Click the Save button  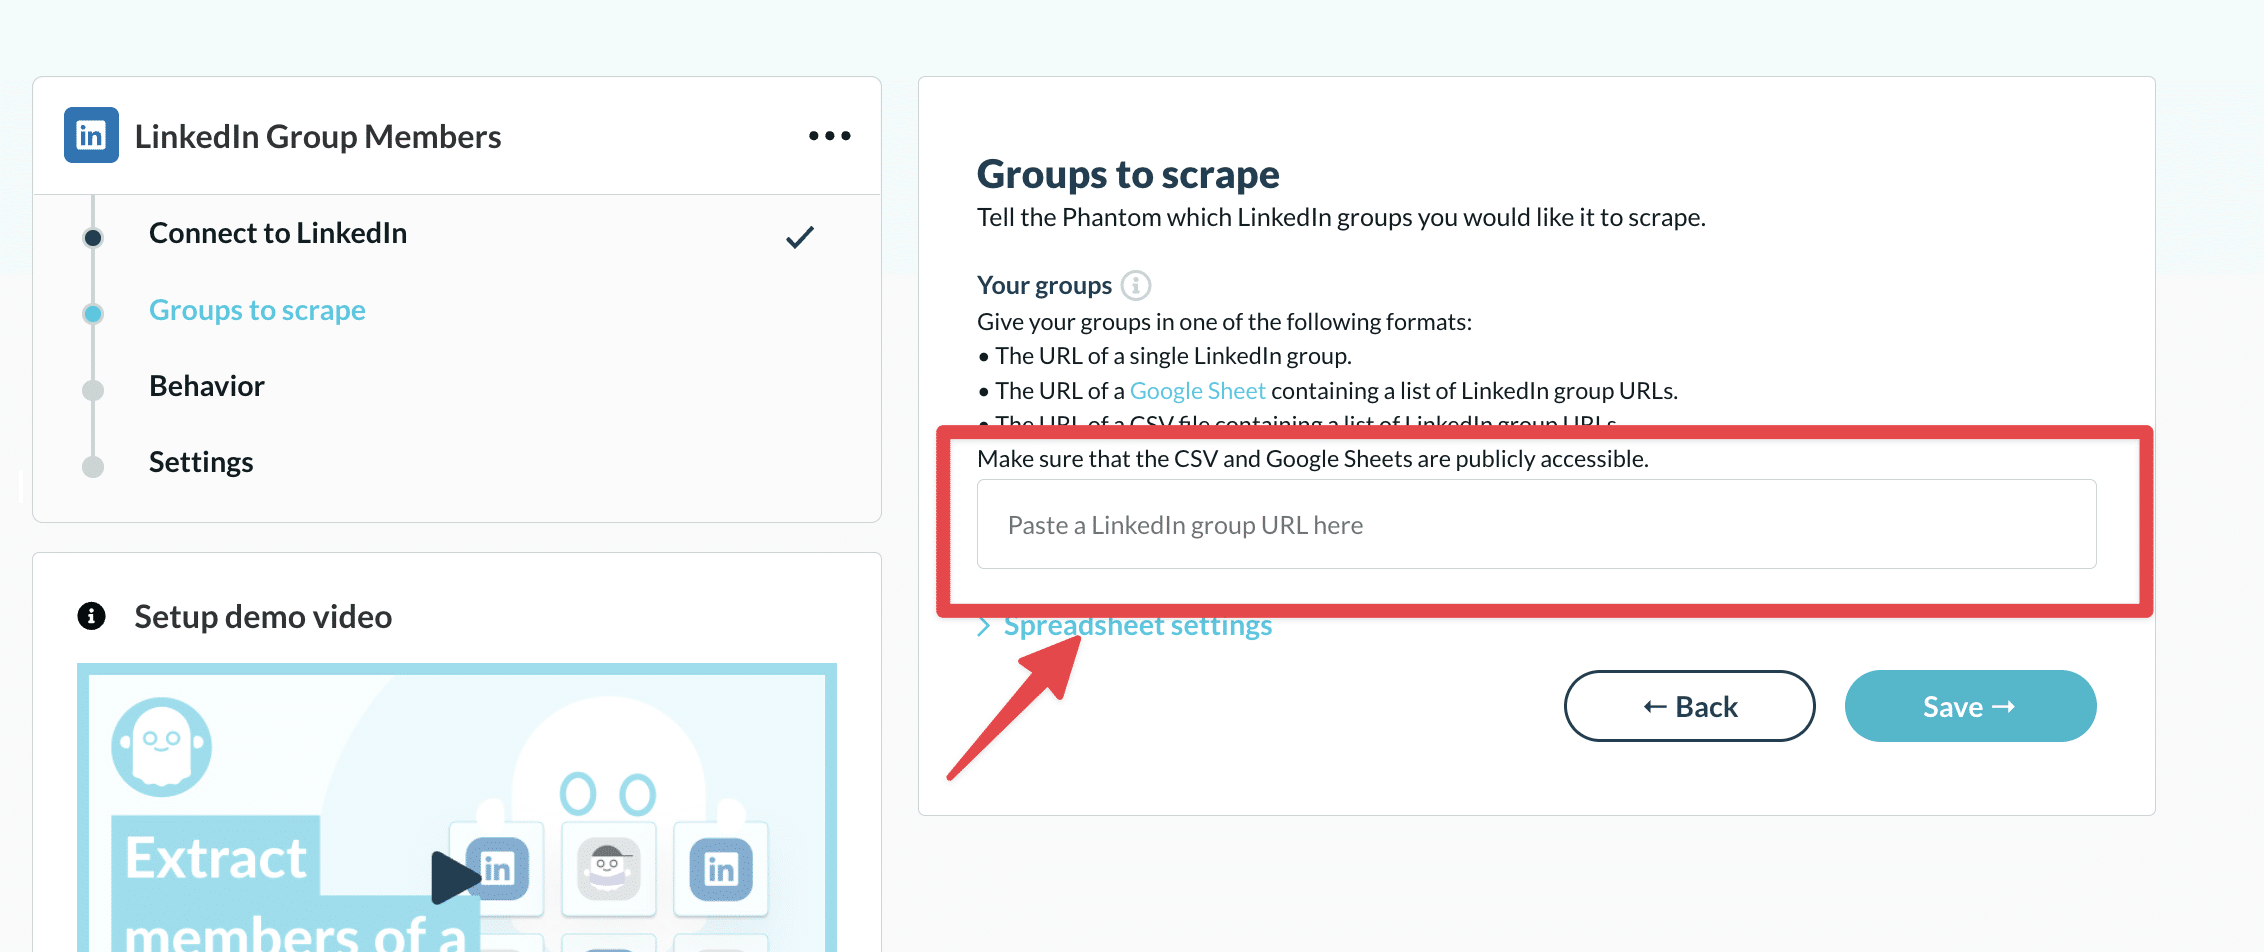(1970, 706)
